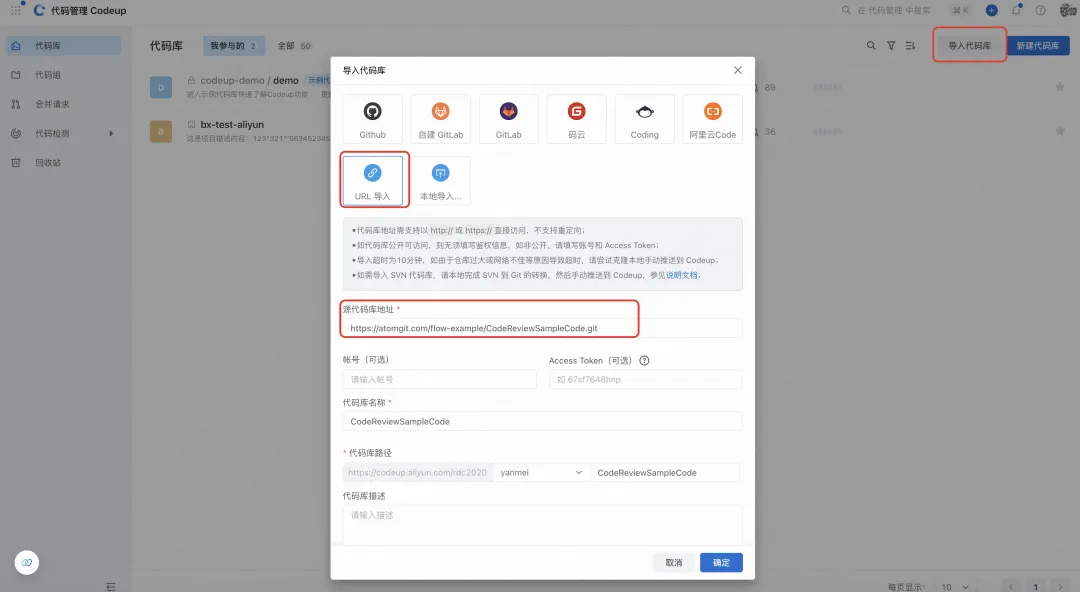Click the blue plus create icon
The image size is (1080, 592).
click(991, 10)
